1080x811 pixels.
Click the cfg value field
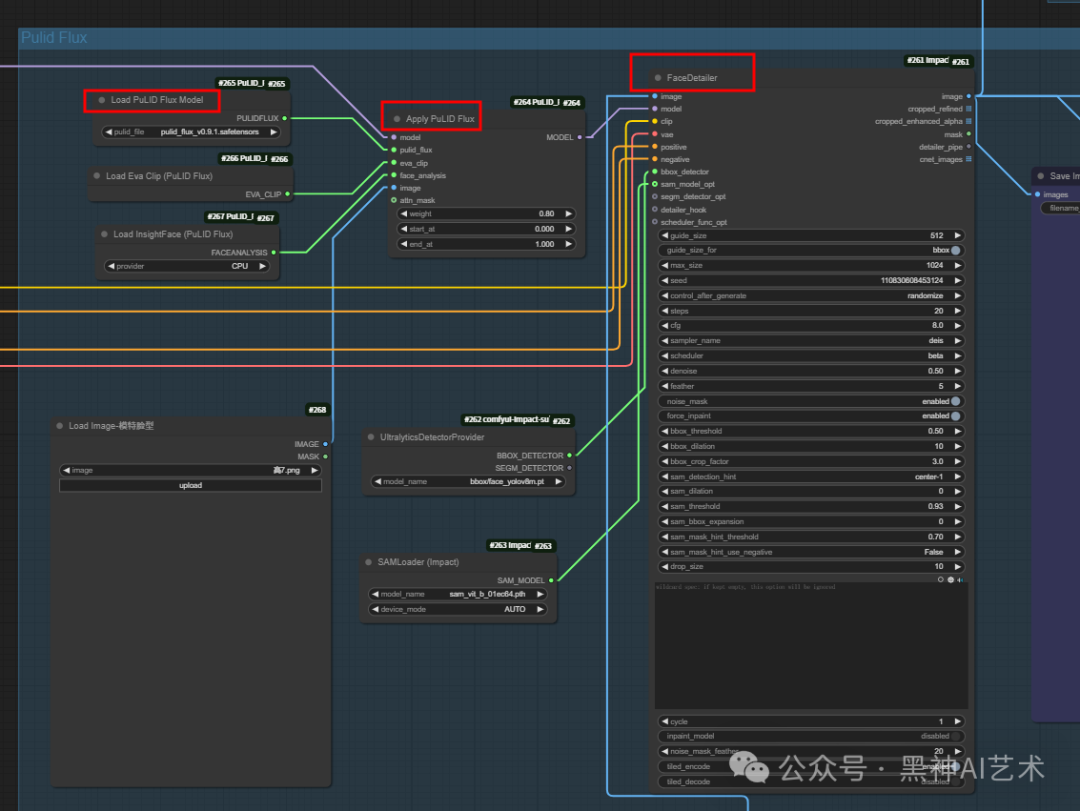811,325
